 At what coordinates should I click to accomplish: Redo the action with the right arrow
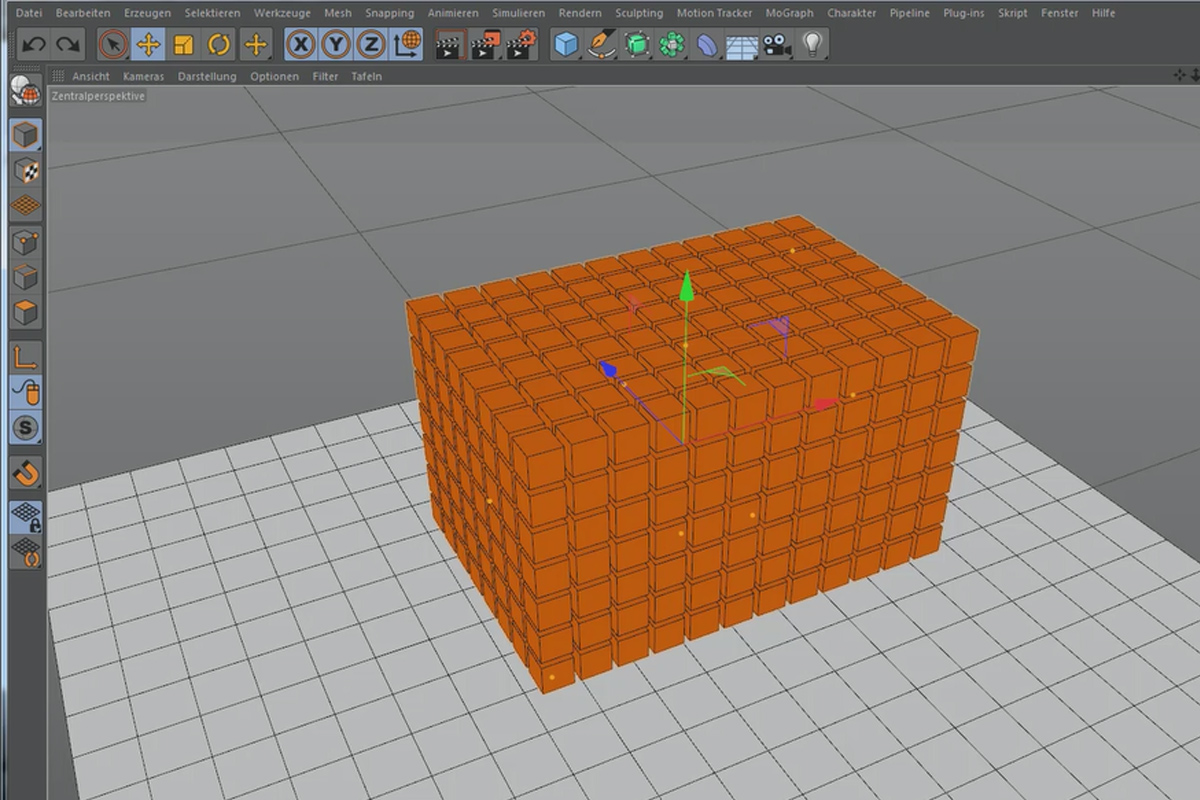coord(68,44)
